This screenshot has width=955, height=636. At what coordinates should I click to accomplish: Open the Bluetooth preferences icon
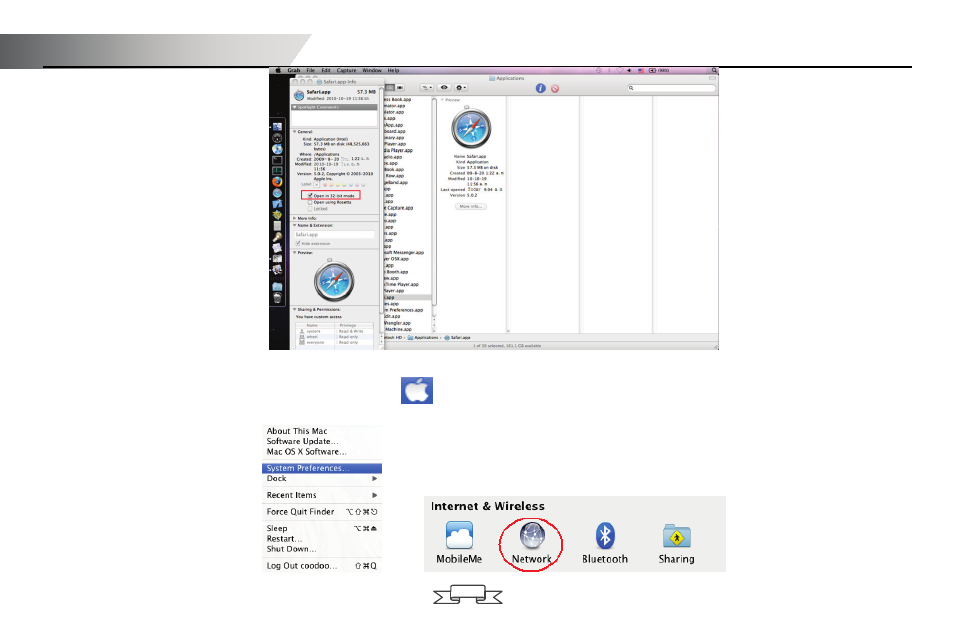coord(605,536)
